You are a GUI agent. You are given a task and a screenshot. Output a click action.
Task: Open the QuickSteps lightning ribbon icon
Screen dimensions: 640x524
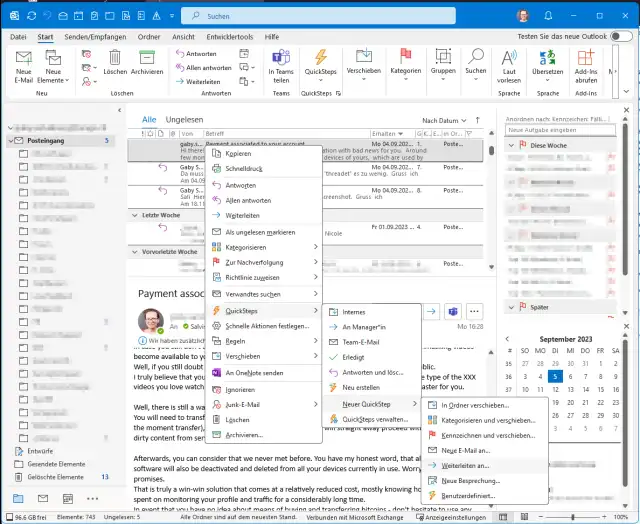321,57
